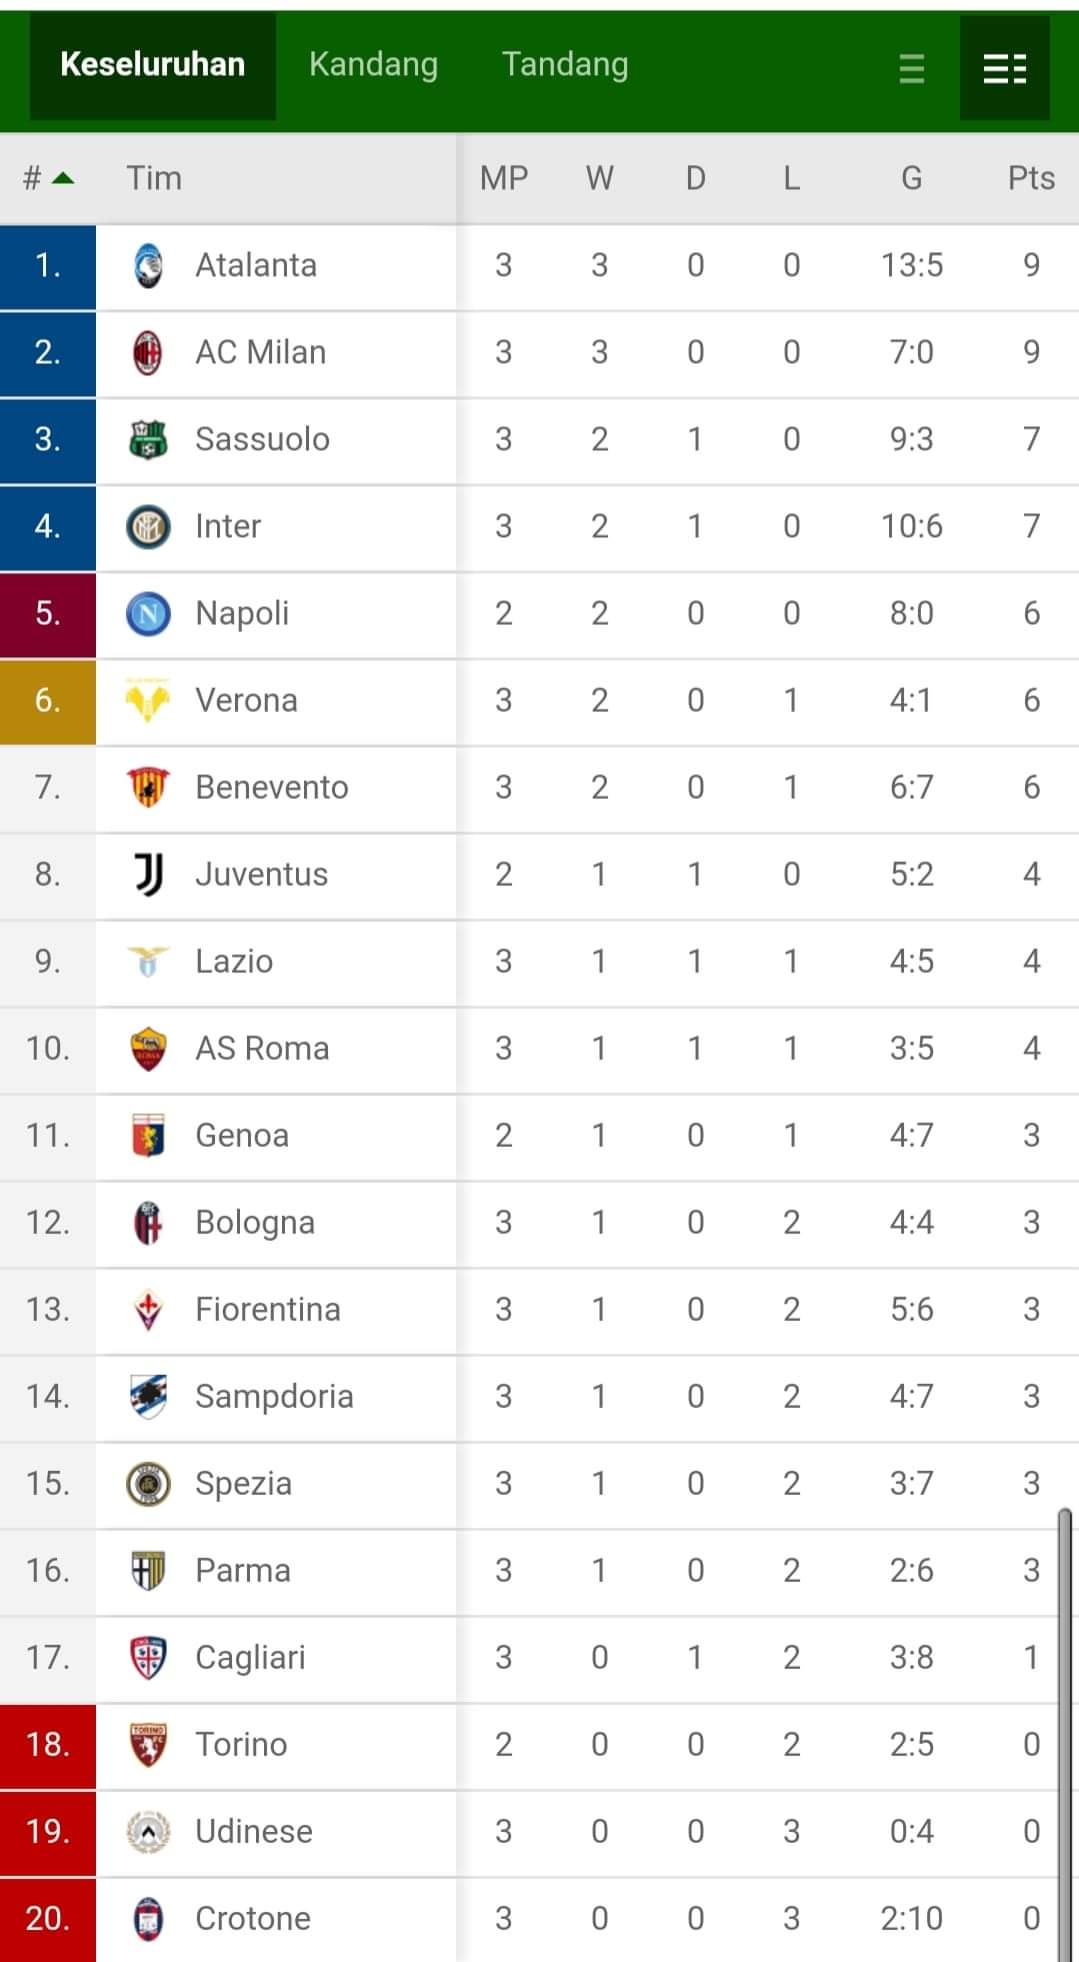The image size is (1079, 1962).
Task: Open the Sassuolo team page
Action: point(262,440)
